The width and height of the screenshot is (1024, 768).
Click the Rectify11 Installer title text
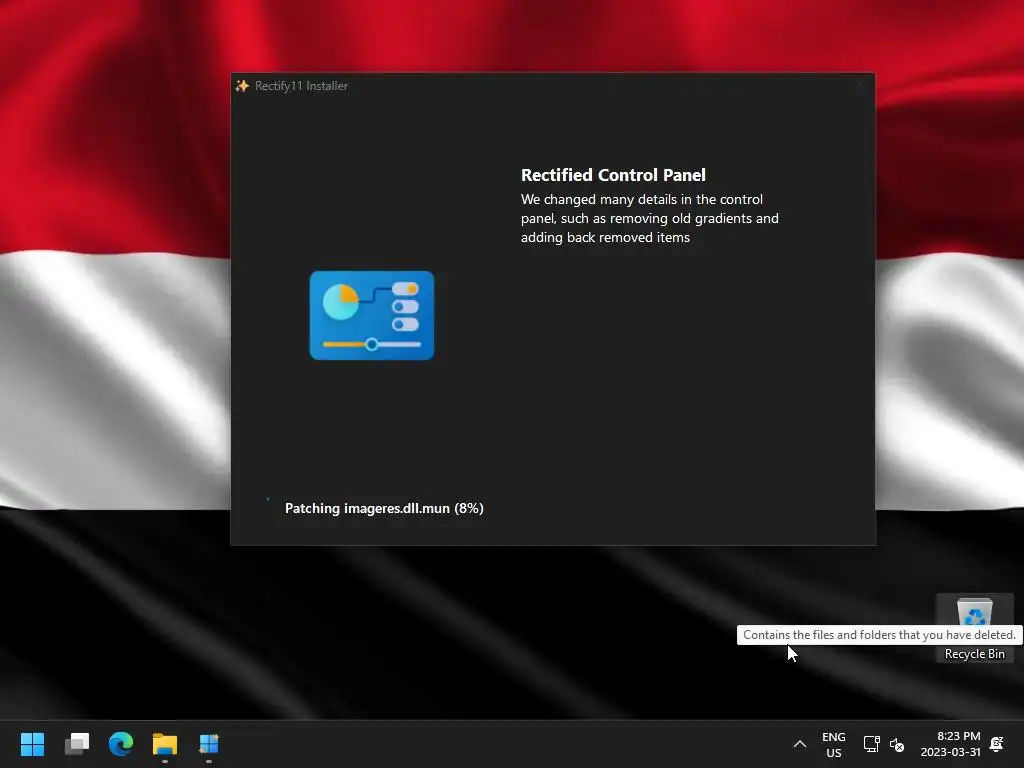coord(301,86)
